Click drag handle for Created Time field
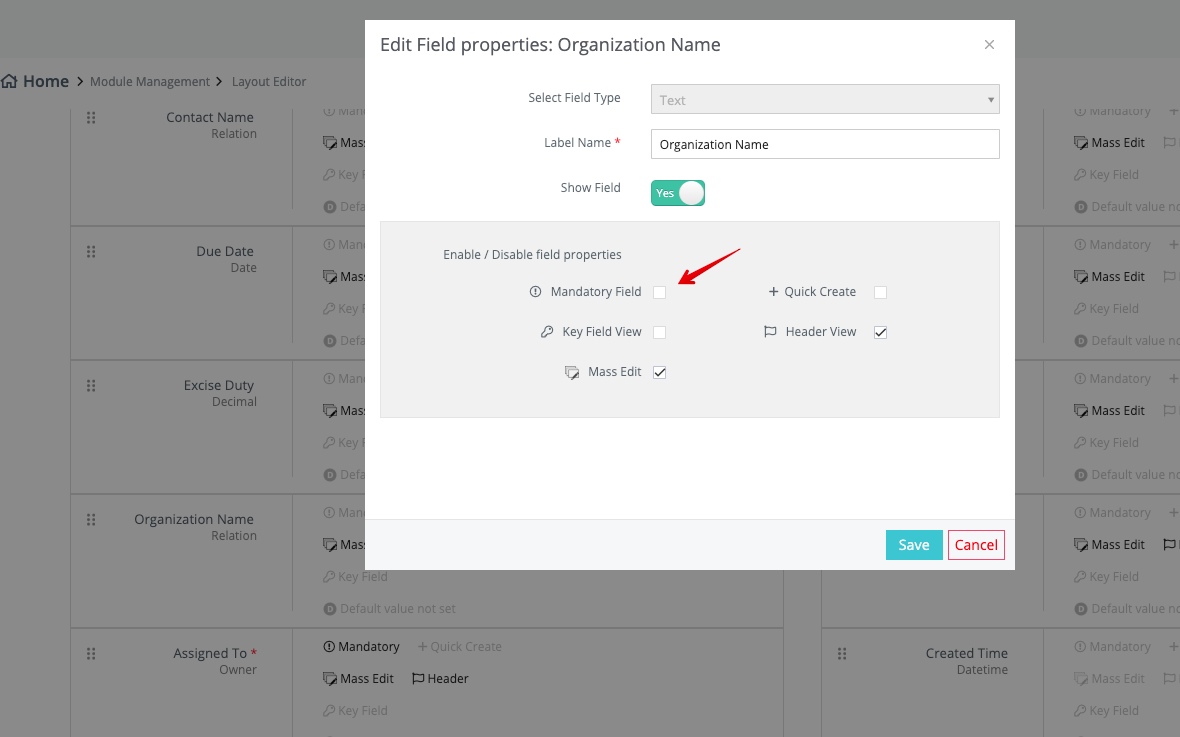This screenshot has height=737, width=1180. [842, 654]
